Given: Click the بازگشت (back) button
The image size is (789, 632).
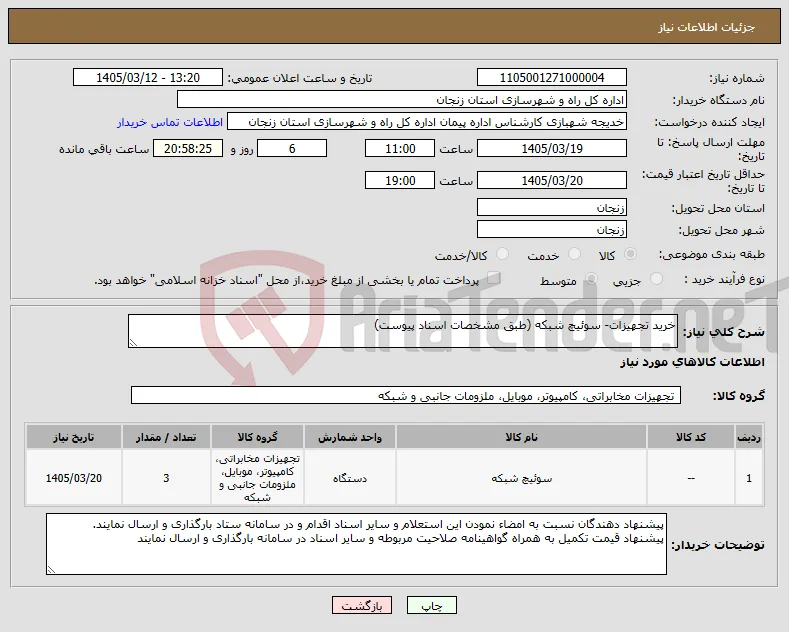Looking at the screenshot, I should 362,605.
